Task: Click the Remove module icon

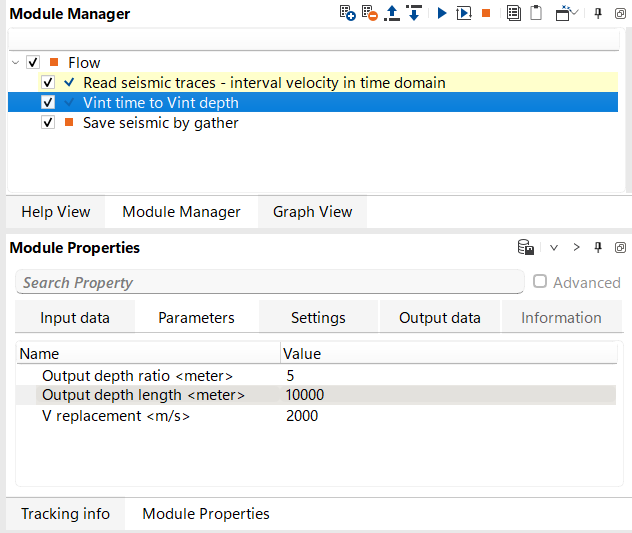Action: pos(370,14)
